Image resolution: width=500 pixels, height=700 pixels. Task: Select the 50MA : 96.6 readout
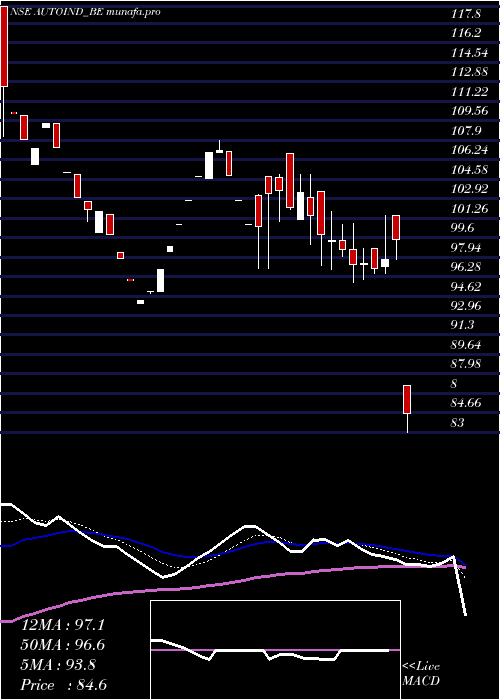point(63,645)
